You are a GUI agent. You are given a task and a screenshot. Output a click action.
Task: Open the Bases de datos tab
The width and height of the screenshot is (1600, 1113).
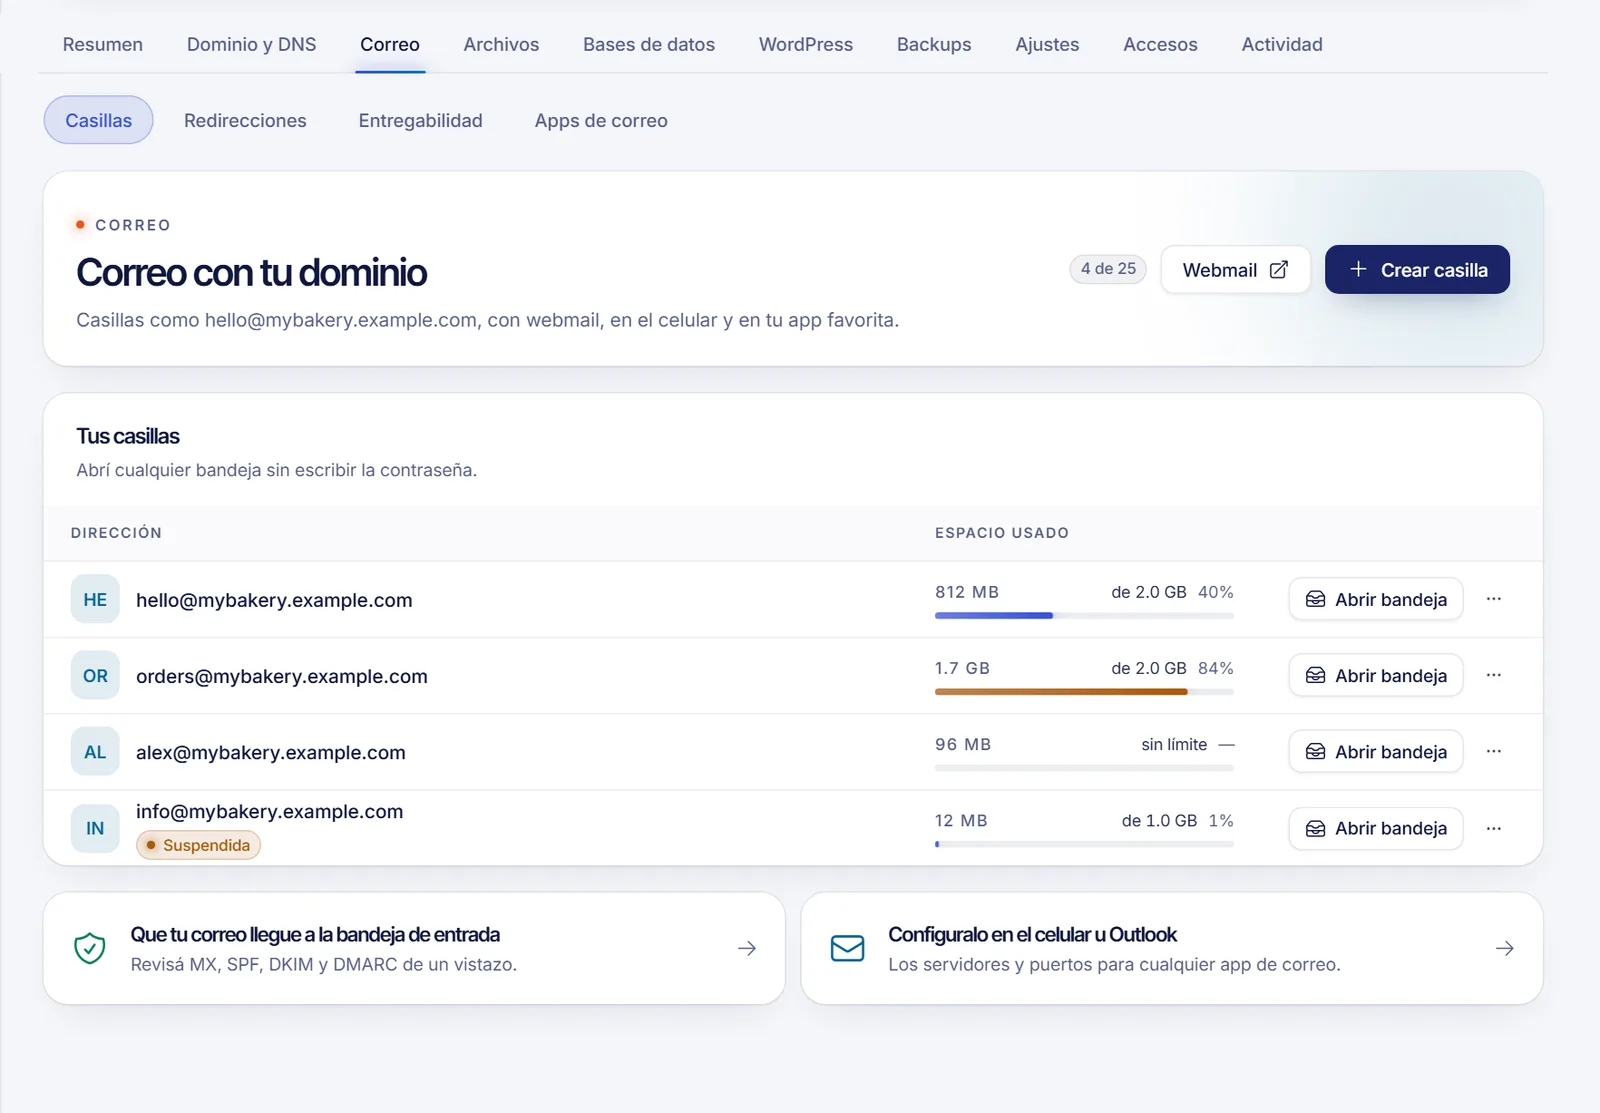click(649, 44)
